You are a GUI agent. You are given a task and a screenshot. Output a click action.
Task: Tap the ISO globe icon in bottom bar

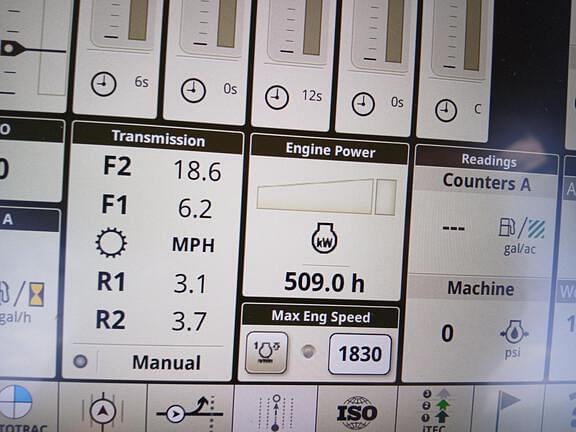point(357,412)
